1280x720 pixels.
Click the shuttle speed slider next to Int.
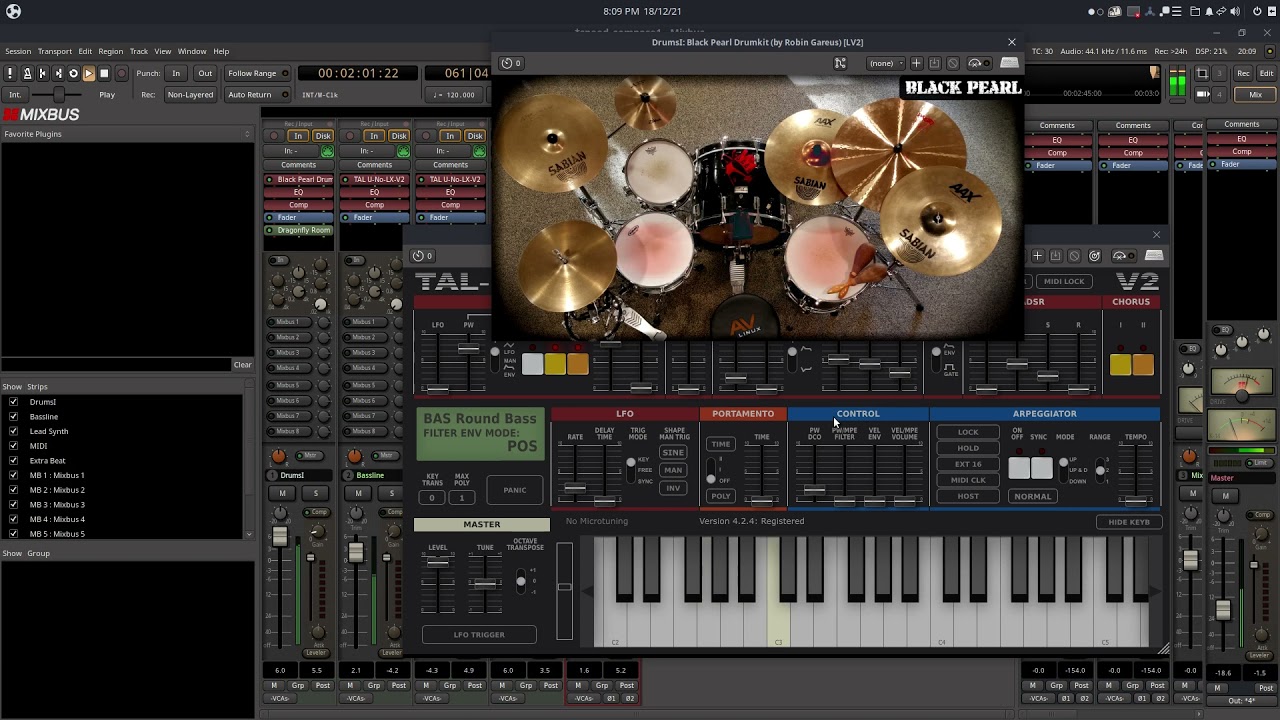click(x=58, y=95)
